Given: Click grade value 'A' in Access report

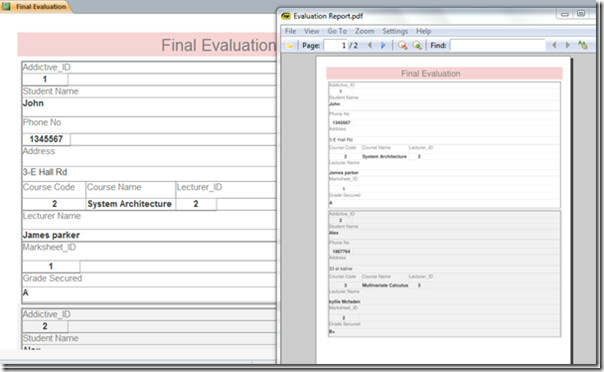Looking at the screenshot, I should (x=25, y=293).
